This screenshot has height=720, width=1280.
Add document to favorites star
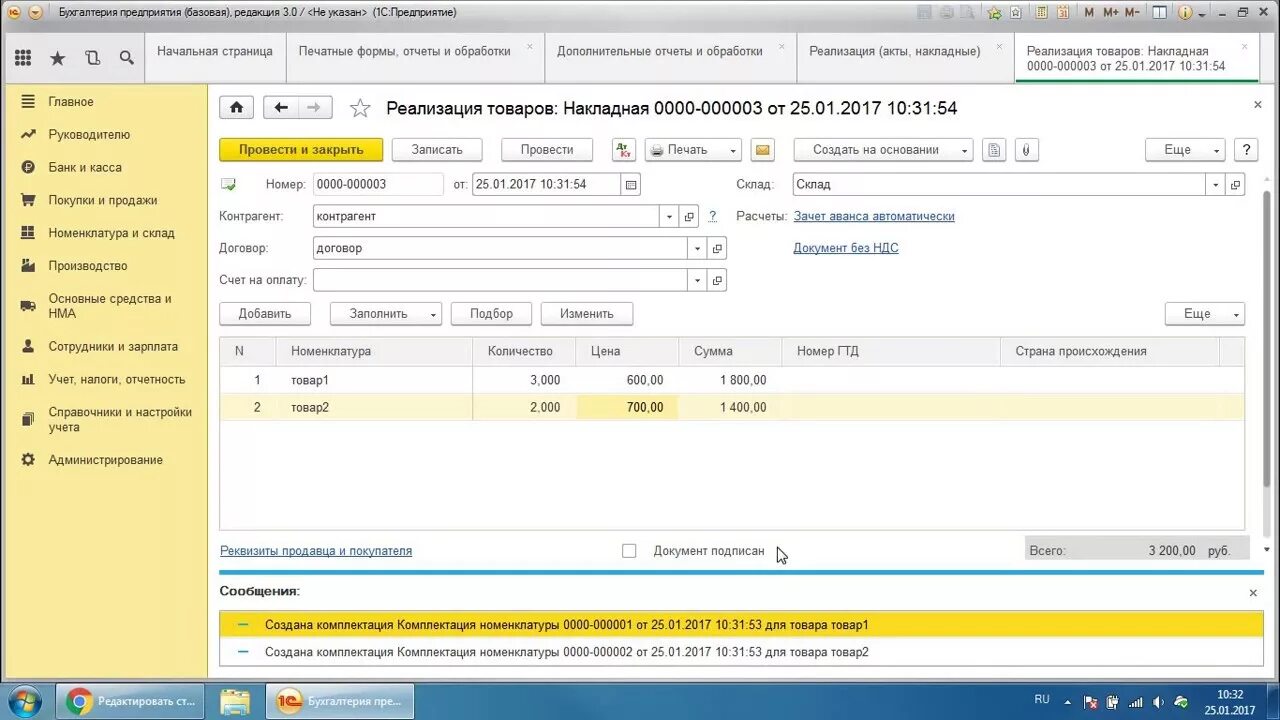coord(360,108)
